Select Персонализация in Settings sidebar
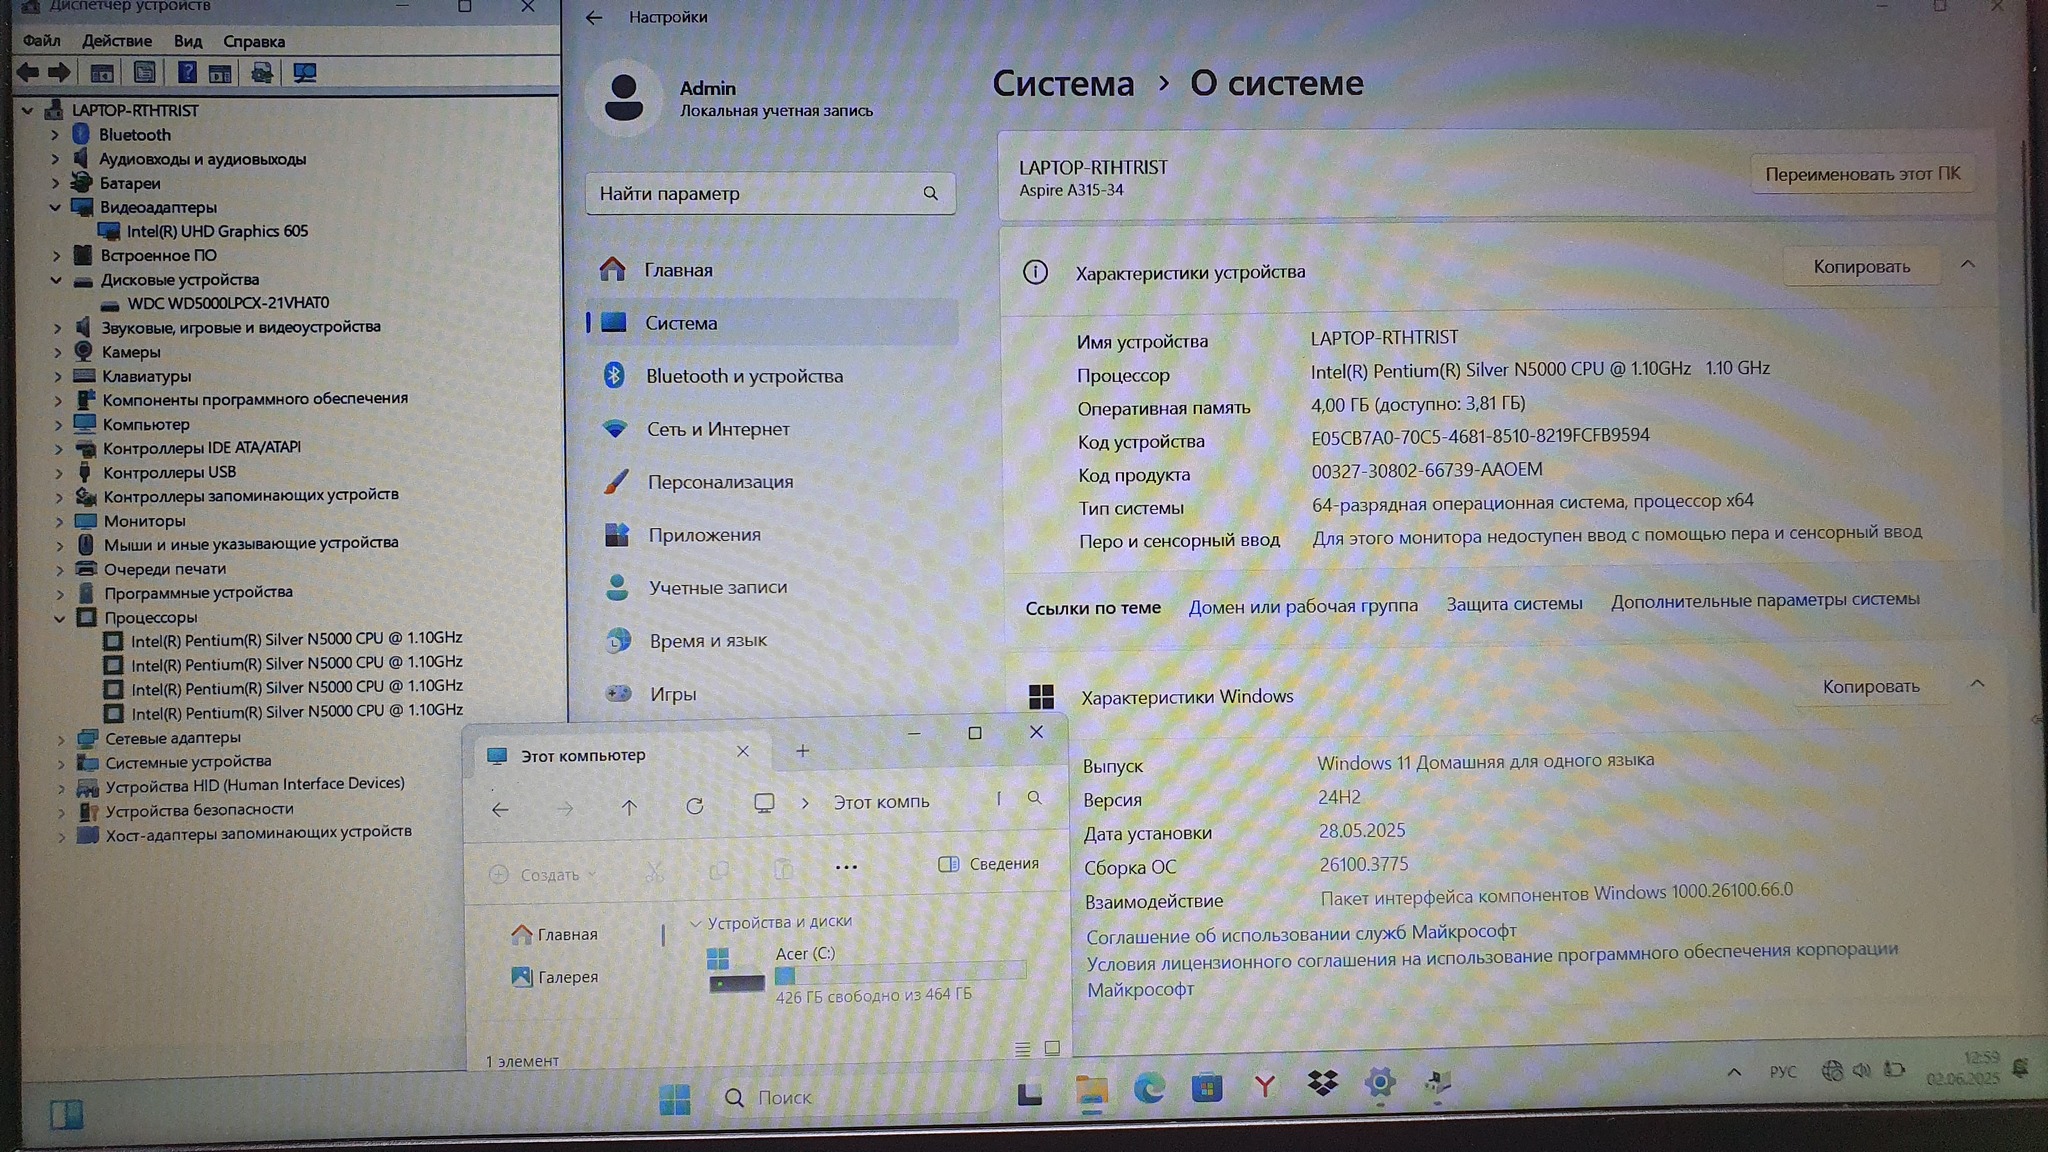The width and height of the screenshot is (2048, 1152). pos(719,482)
